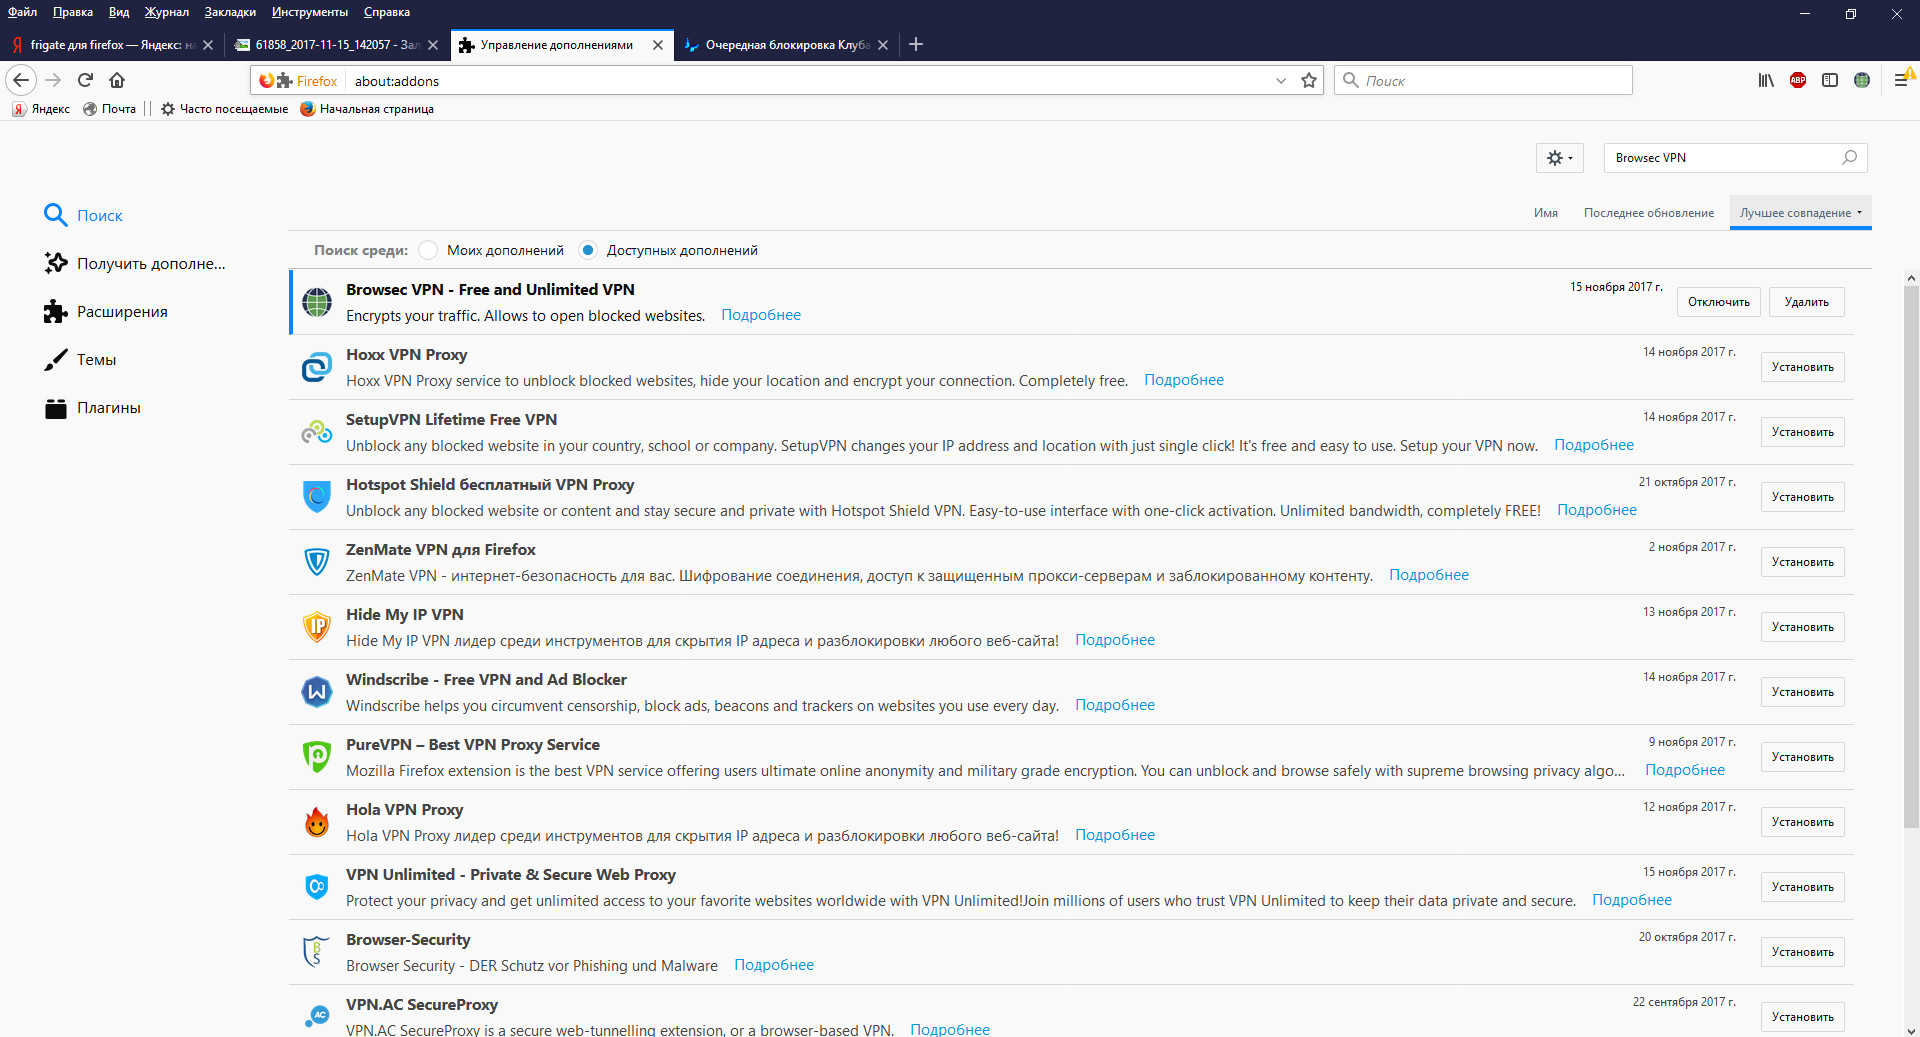This screenshot has height=1037, width=1920.
Task: Open the 'Лучшее совпадение' sort dropdown
Action: (x=1801, y=213)
